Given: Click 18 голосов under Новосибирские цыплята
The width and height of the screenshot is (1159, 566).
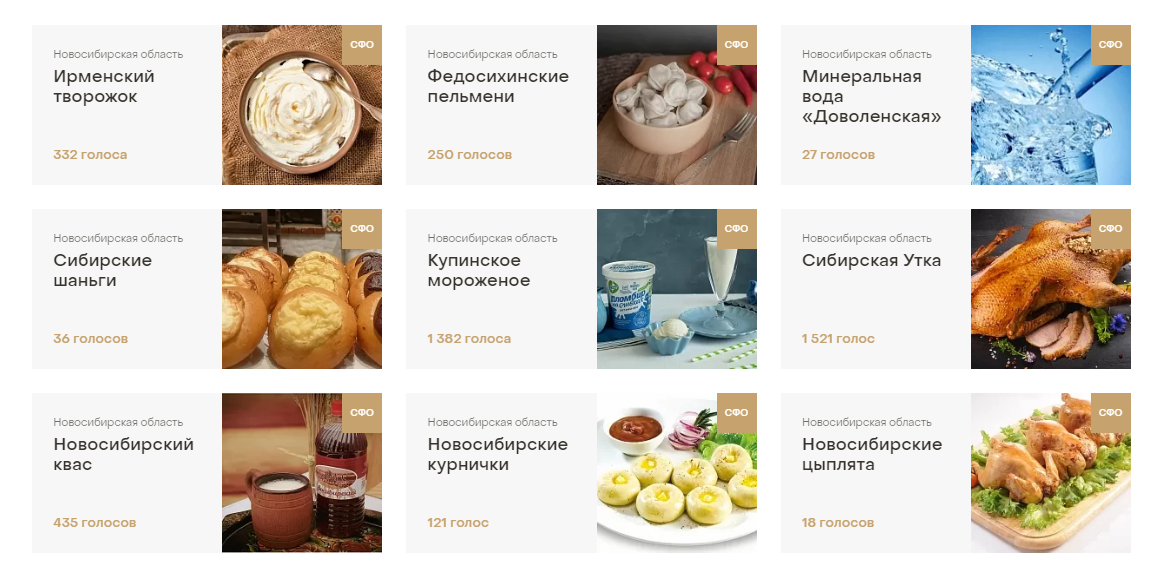Looking at the screenshot, I should coord(837,523).
